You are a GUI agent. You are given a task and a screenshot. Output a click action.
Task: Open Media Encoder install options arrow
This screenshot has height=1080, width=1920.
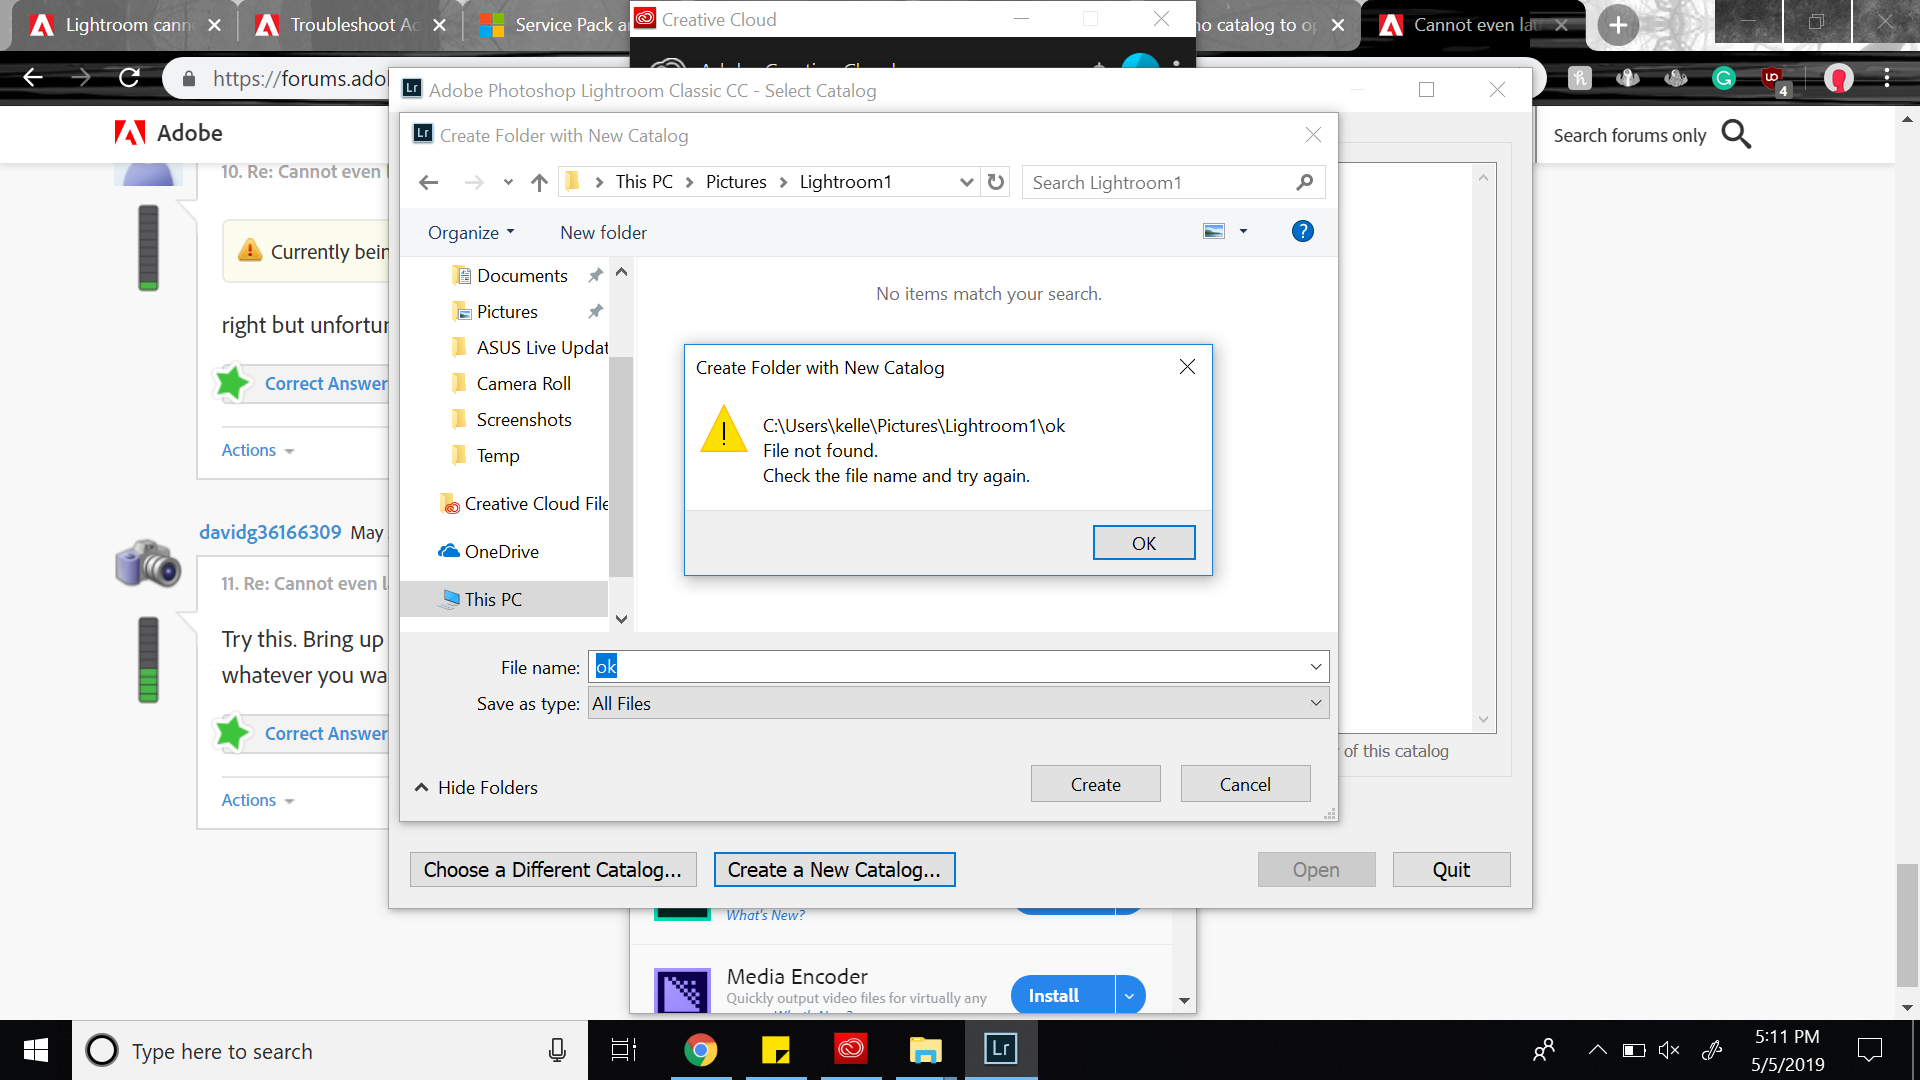click(1129, 995)
